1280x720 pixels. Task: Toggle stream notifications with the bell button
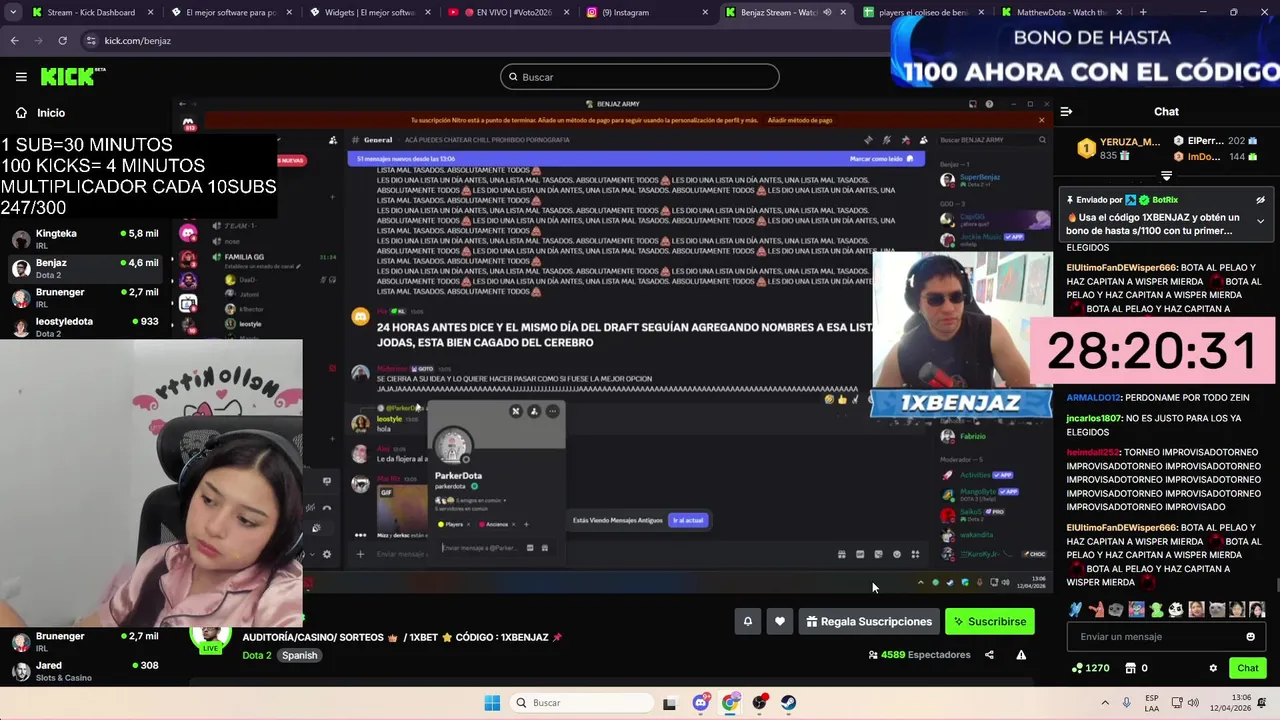(x=747, y=622)
